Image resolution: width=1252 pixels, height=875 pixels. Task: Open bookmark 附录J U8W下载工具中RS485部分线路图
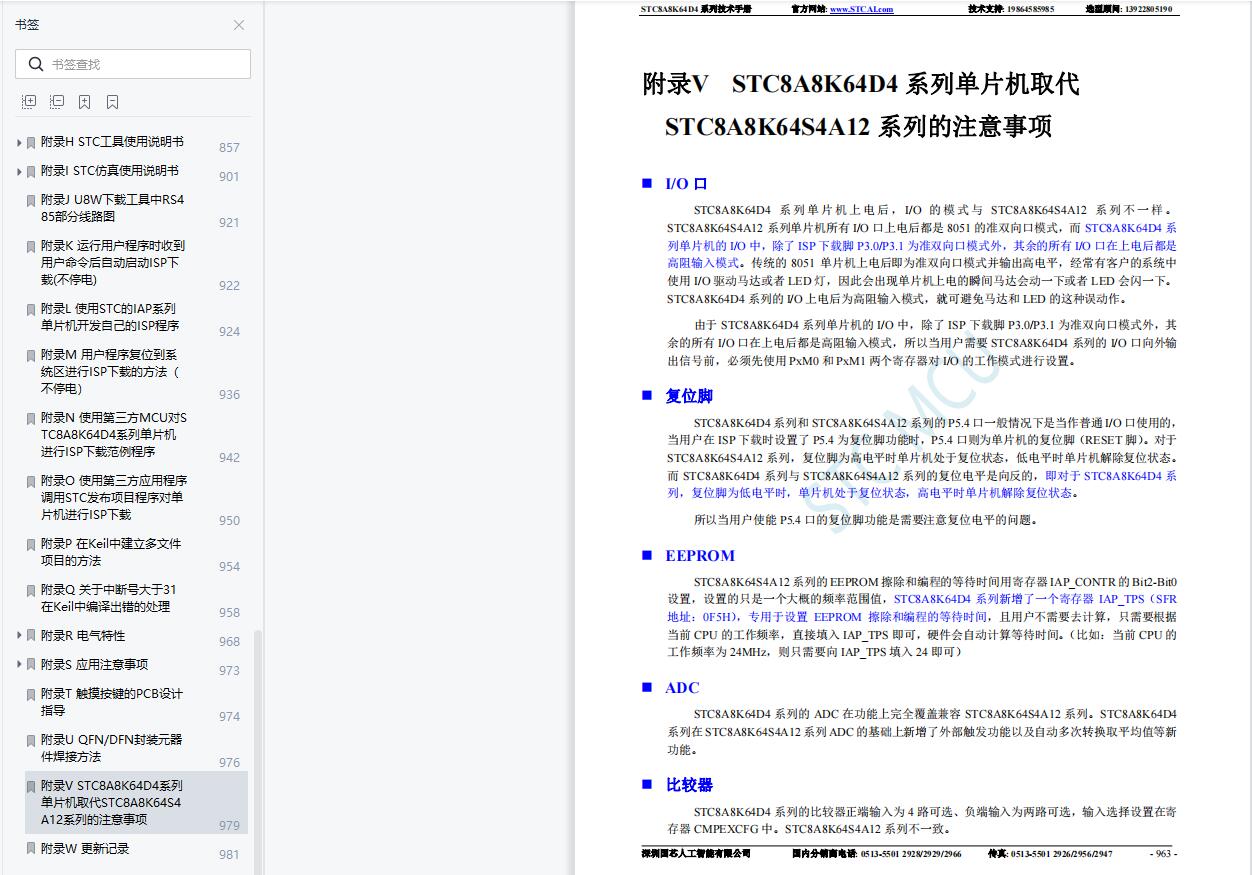click(x=112, y=208)
